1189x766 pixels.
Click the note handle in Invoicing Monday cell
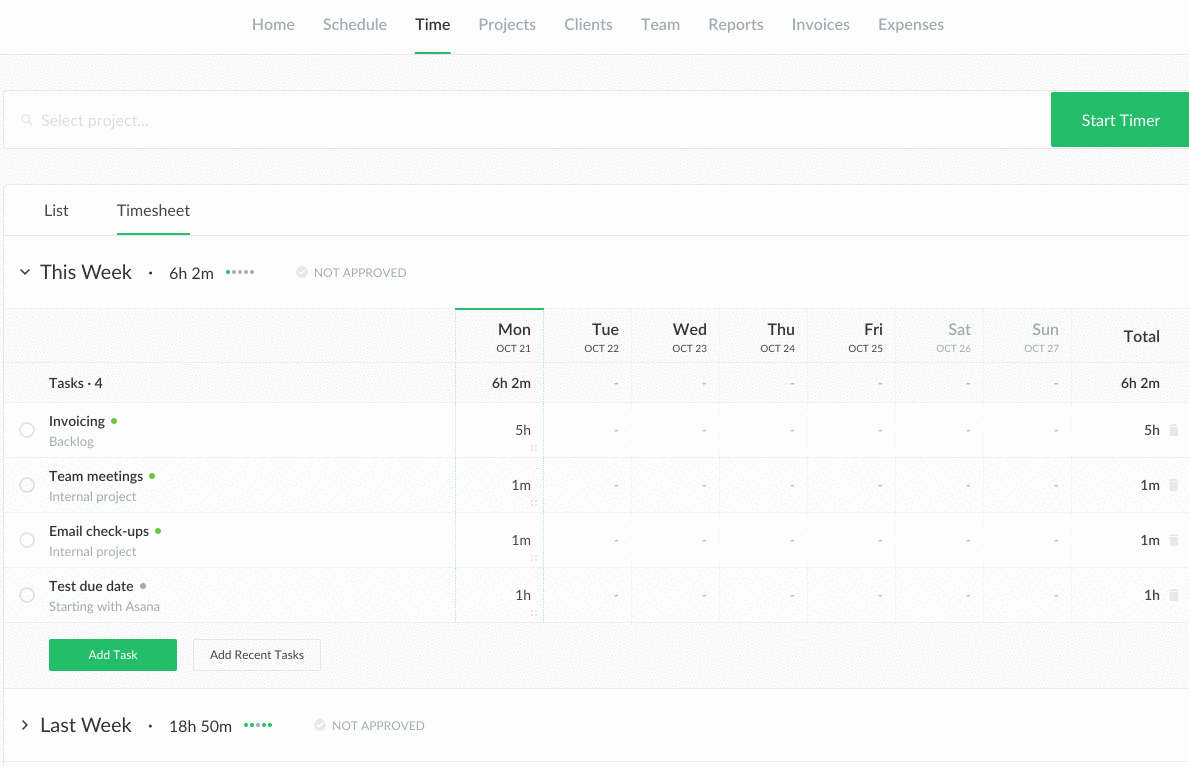point(534,448)
